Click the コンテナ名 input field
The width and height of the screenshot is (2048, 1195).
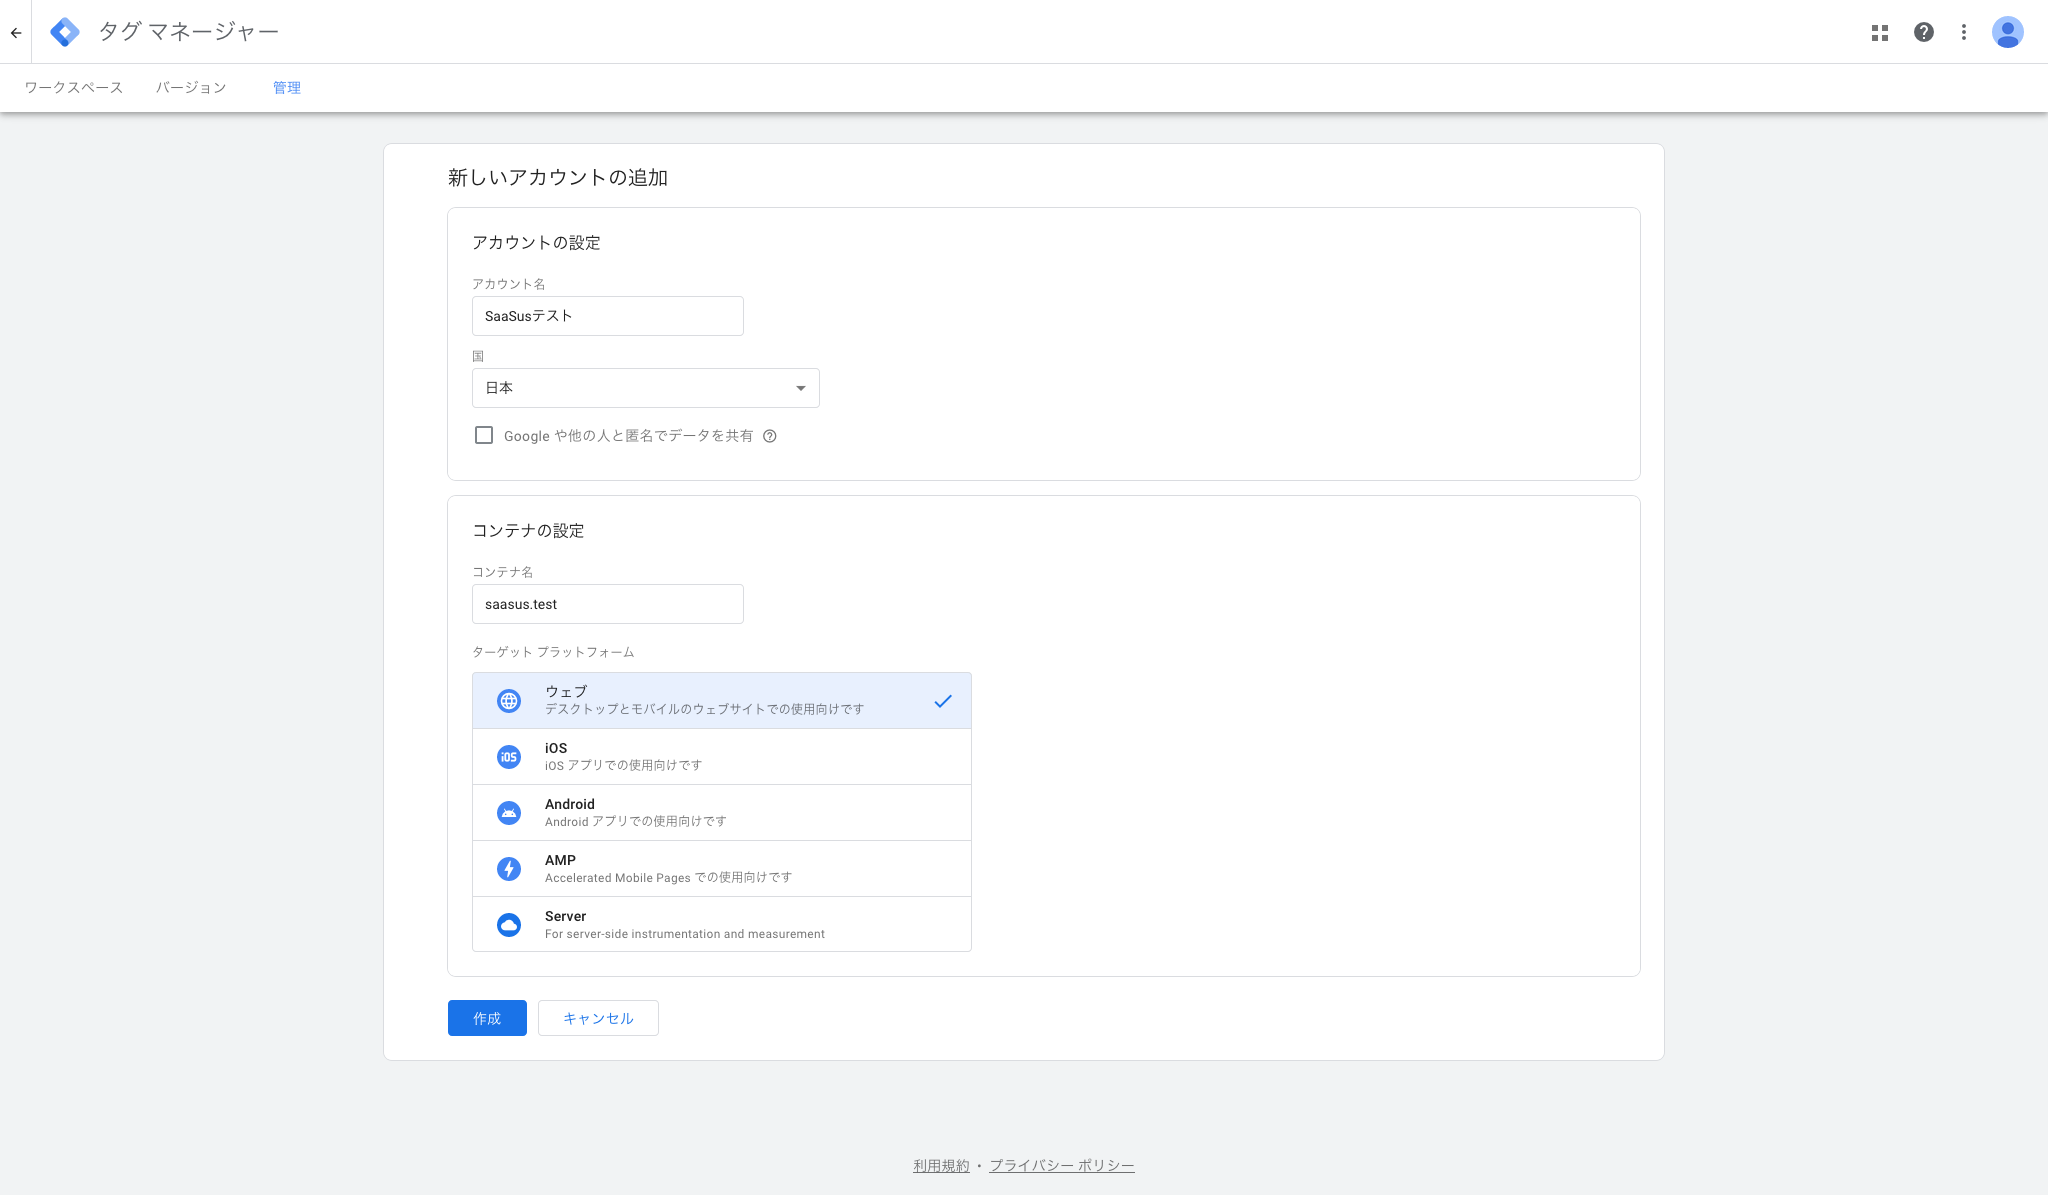click(608, 604)
